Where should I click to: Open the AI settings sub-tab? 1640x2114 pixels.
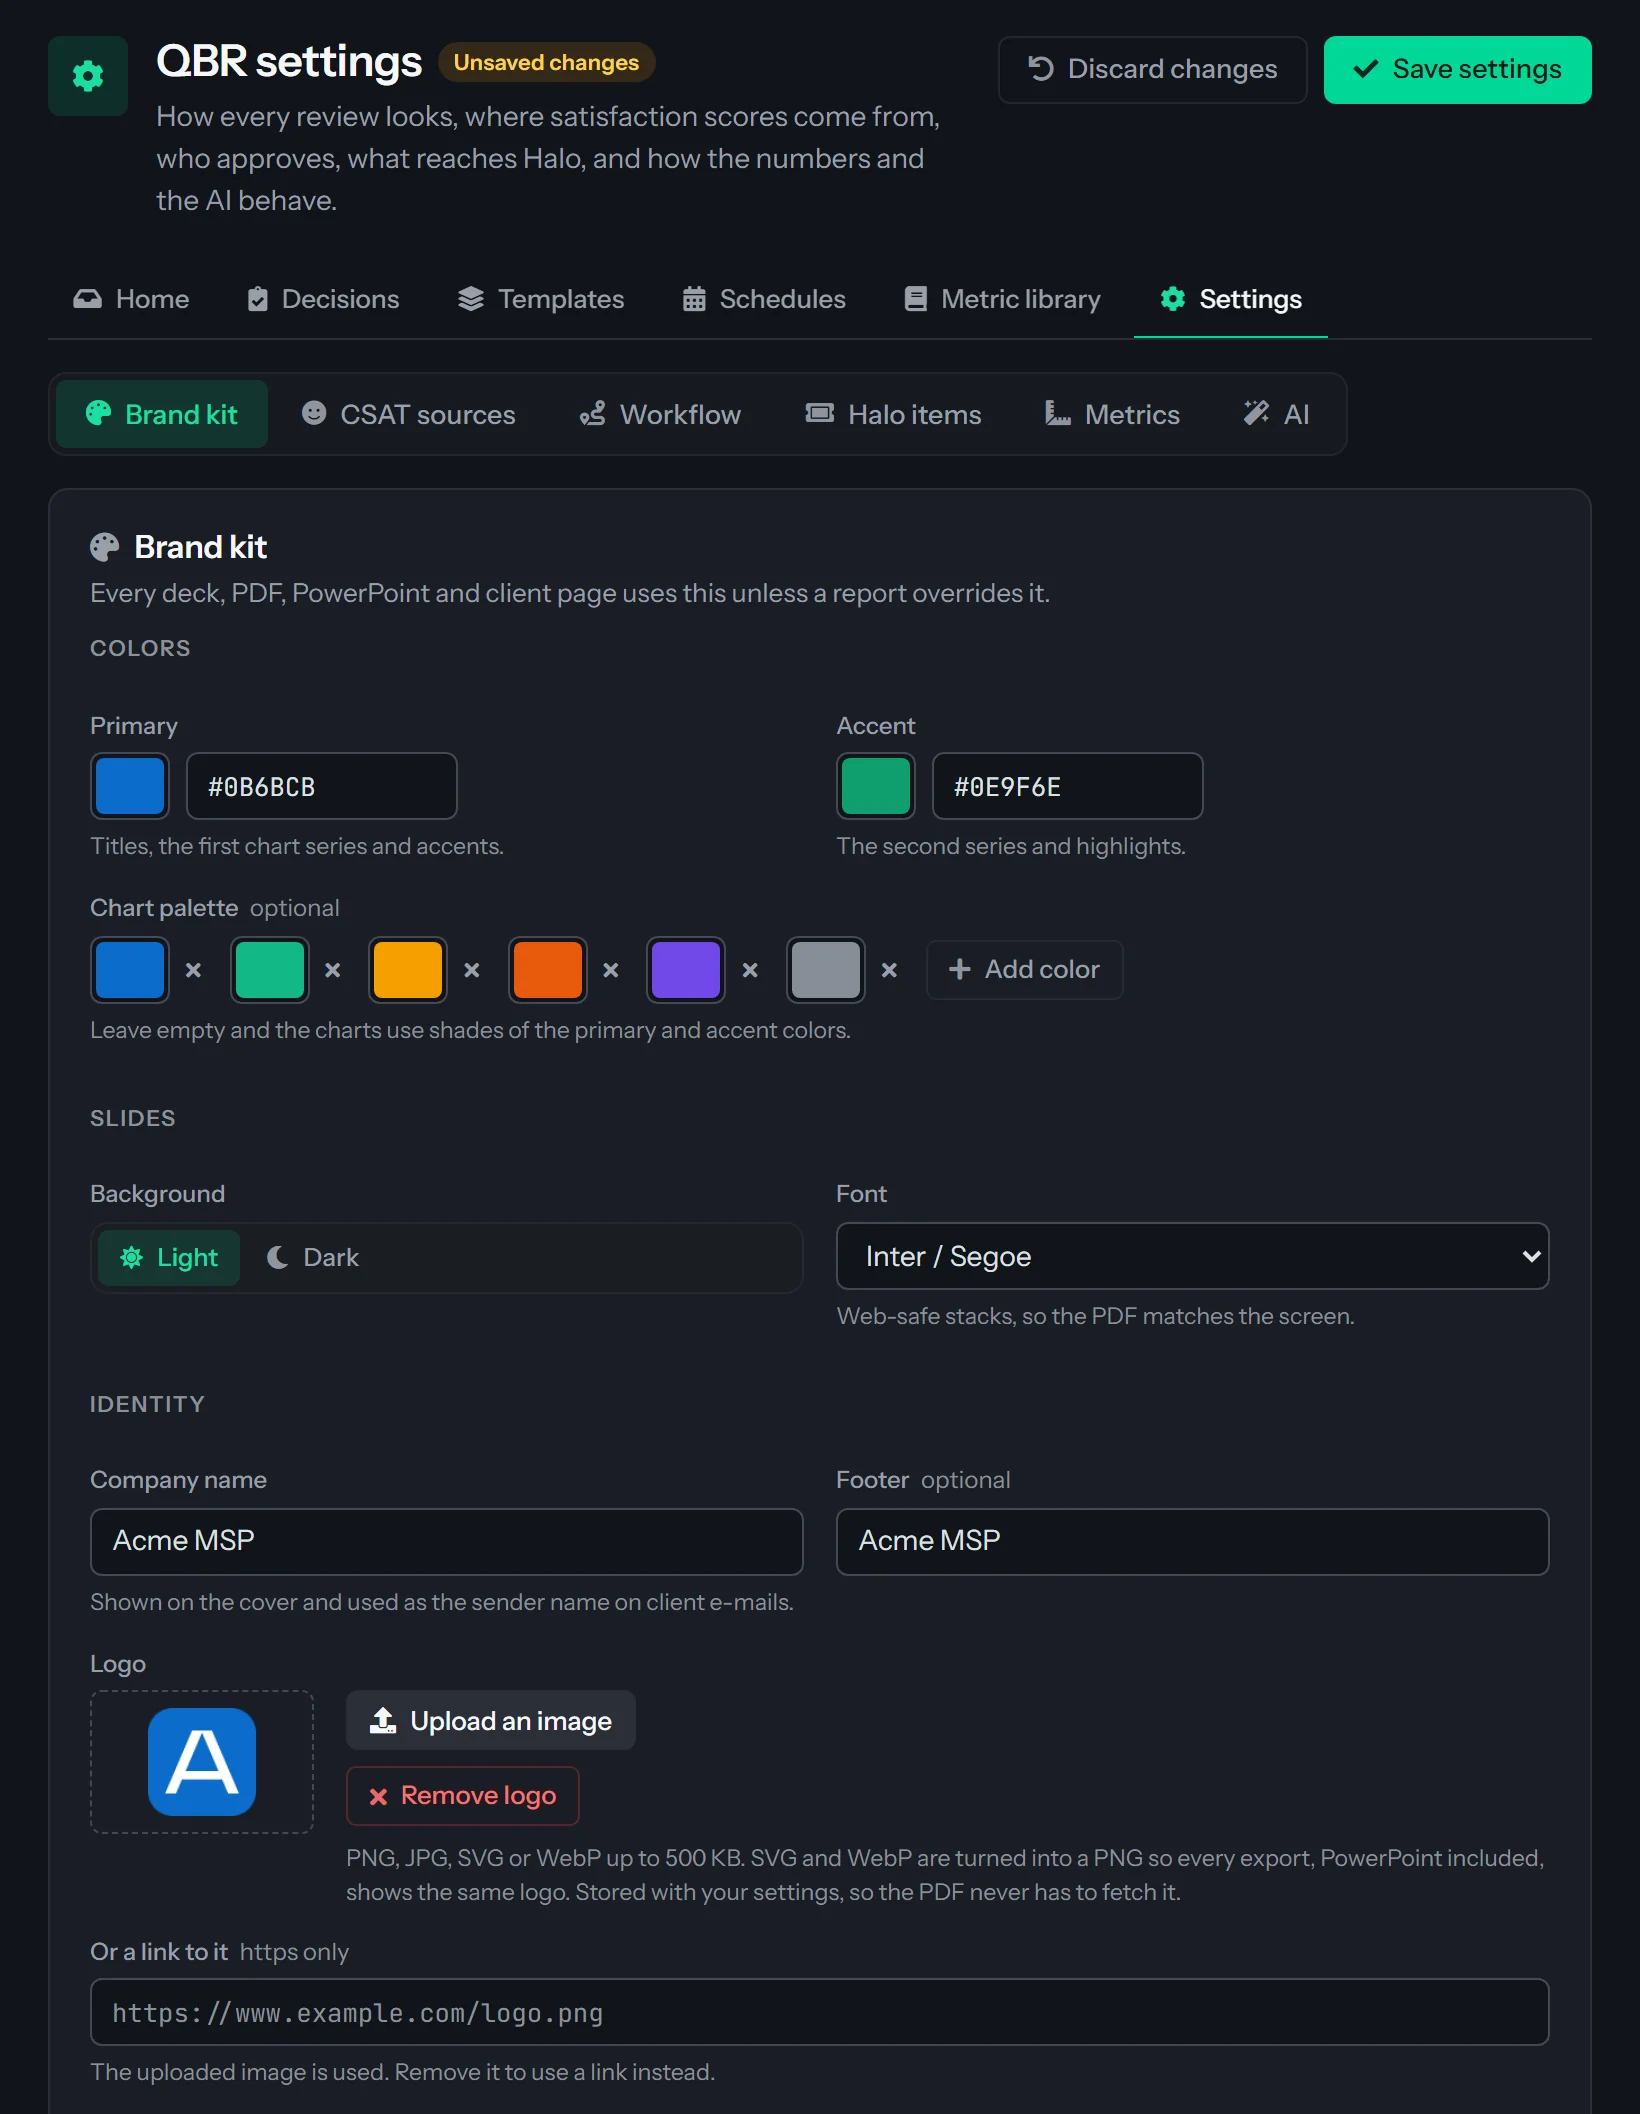pyautogui.click(x=1276, y=414)
